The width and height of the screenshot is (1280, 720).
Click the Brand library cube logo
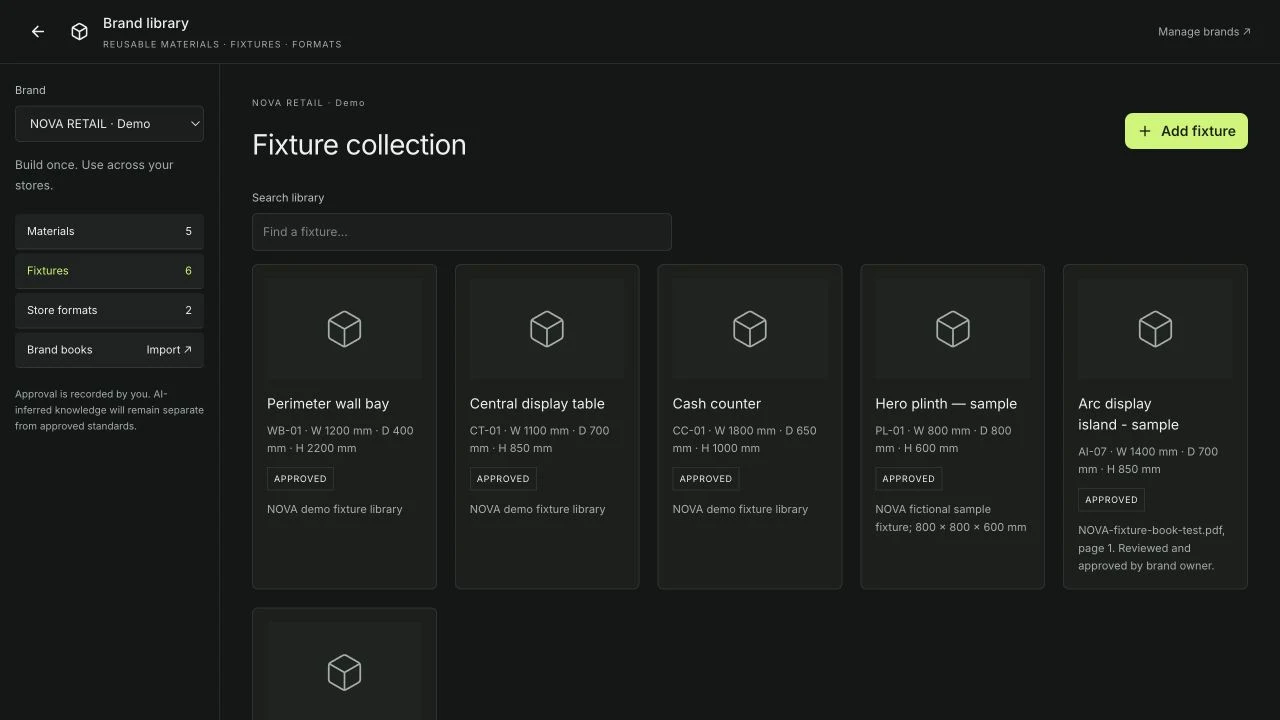pyautogui.click(x=80, y=32)
